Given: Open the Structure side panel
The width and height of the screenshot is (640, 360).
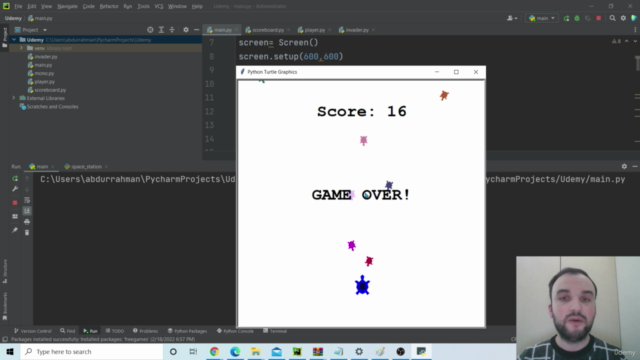Looking at the screenshot, I should tap(5, 271).
